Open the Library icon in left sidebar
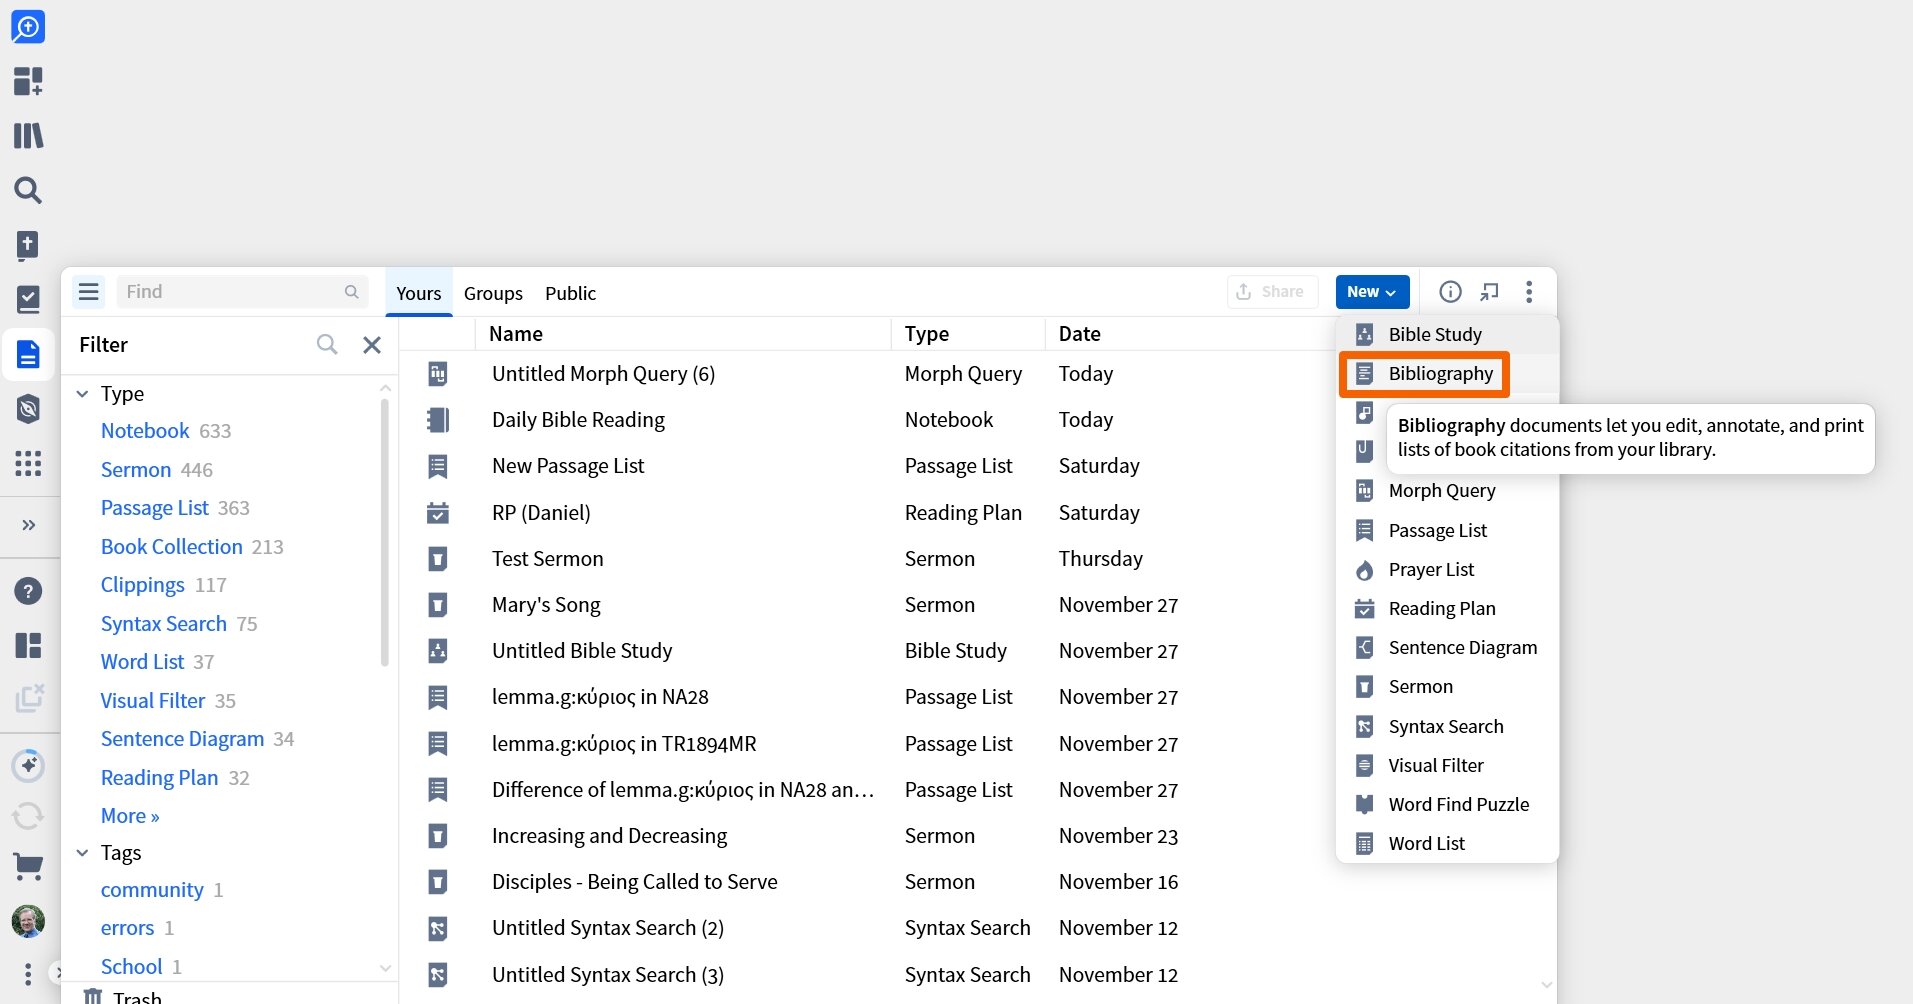Image resolution: width=1913 pixels, height=1004 pixels. (28, 135)
